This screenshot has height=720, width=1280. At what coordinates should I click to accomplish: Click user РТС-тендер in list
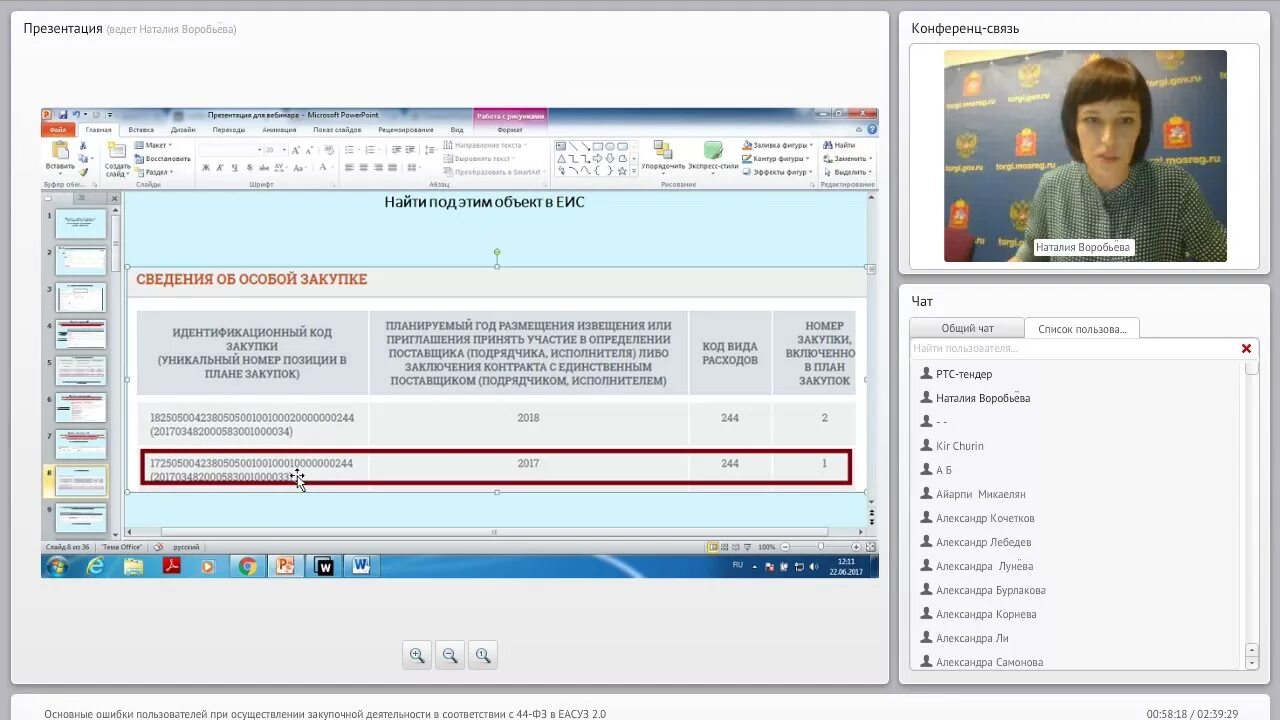coord(964,374)
